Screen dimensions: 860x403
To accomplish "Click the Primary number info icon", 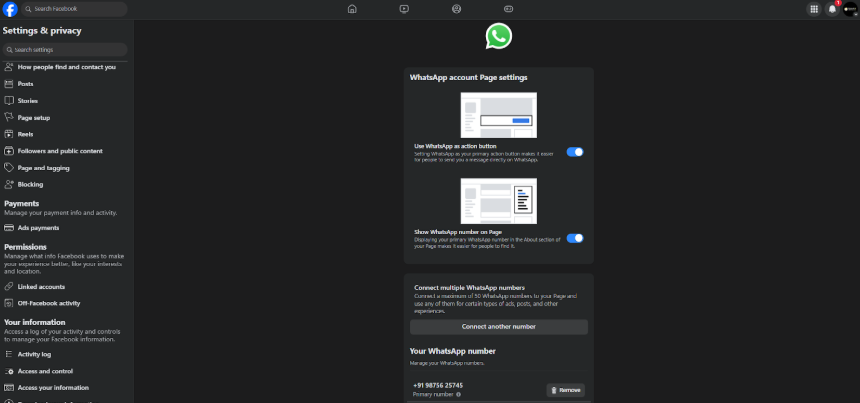I will pos(458,395).
